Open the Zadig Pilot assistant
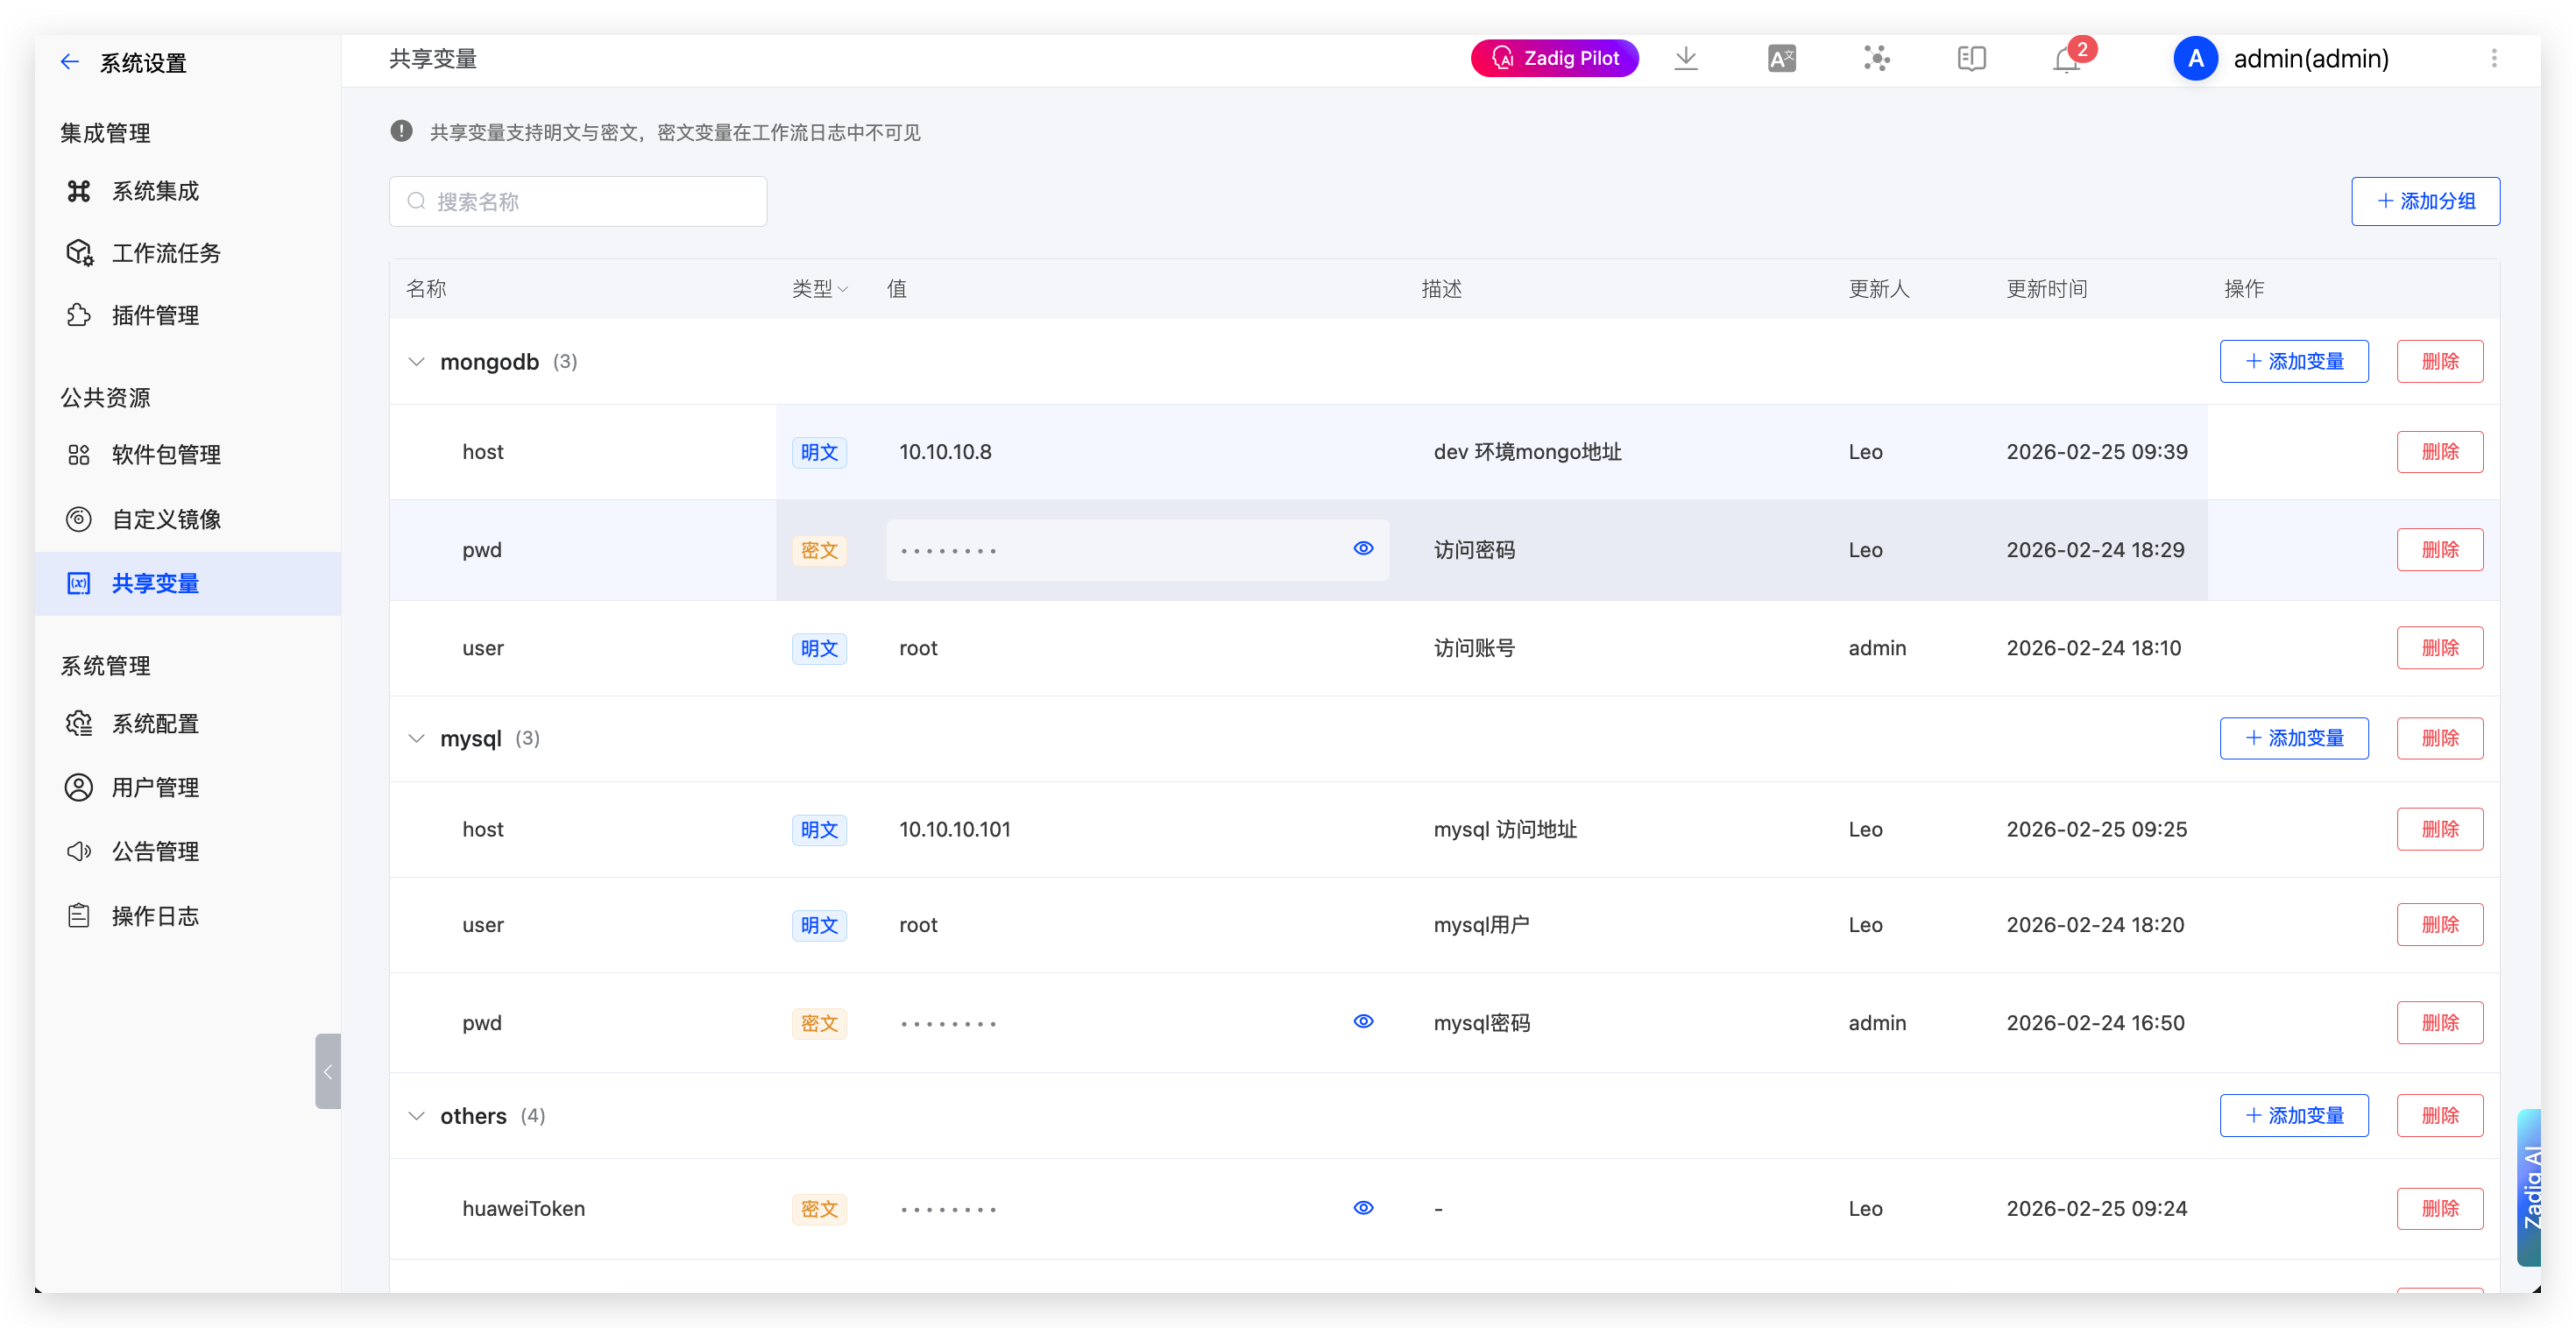Screen dimensions: 2576x1328 pyautogui.click(x=1554, y=58)
